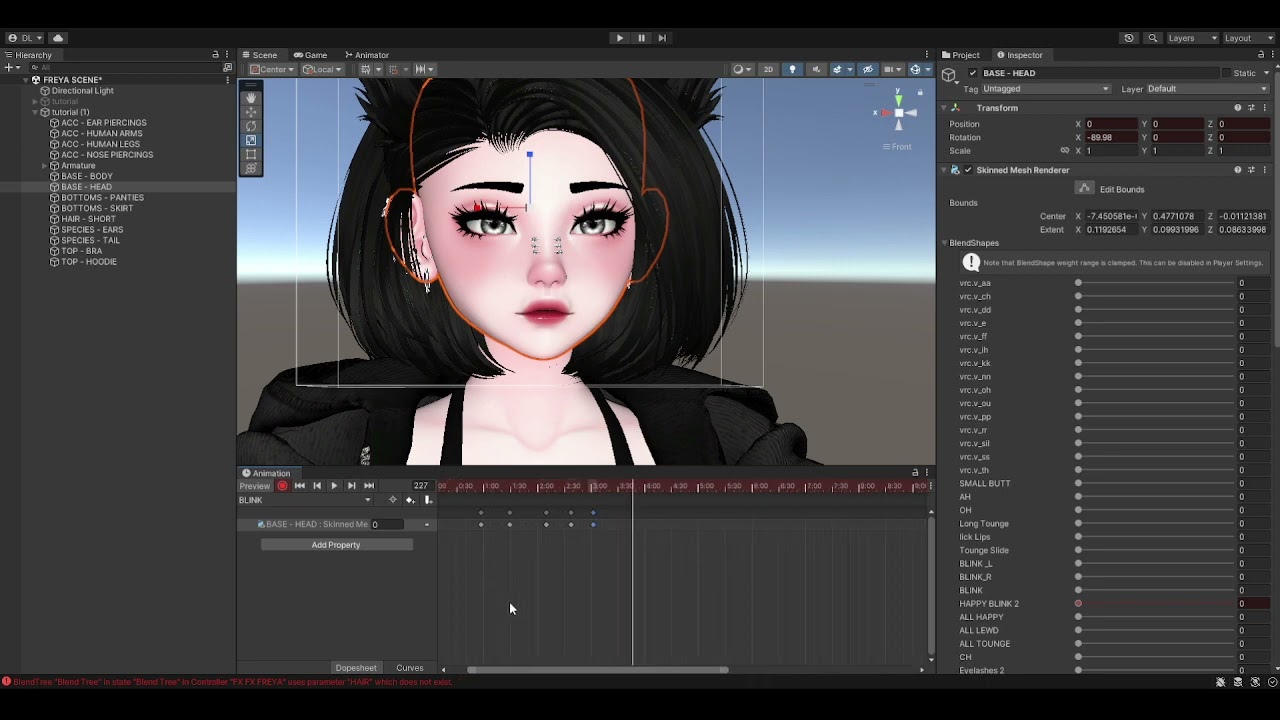
Task: Open the draw mode shading dropdown
Action: tap(741, 69)
